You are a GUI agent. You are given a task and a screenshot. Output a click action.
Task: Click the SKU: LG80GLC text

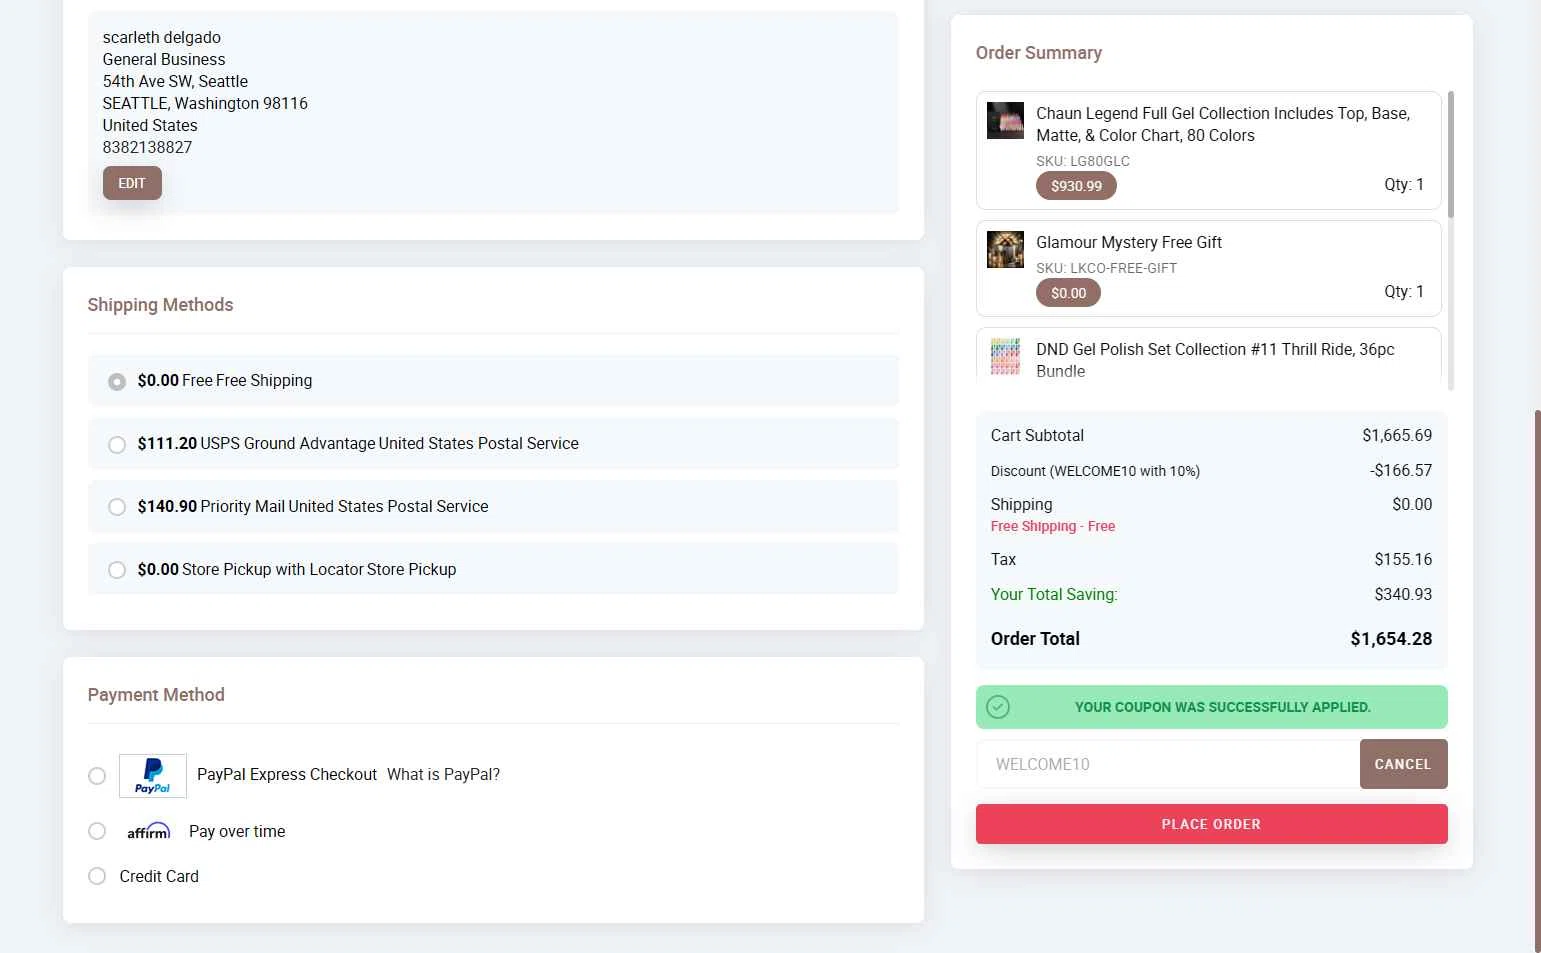pos(1083,161)
